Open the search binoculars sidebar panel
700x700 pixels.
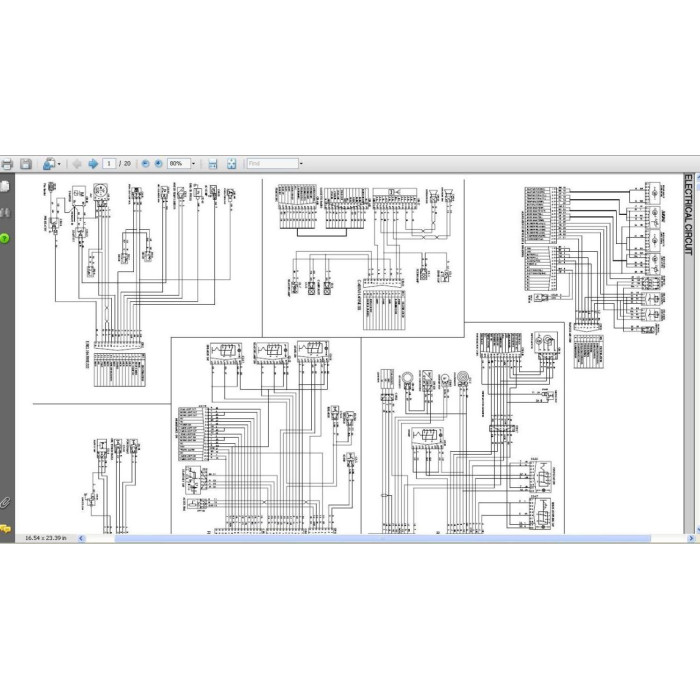5,213
